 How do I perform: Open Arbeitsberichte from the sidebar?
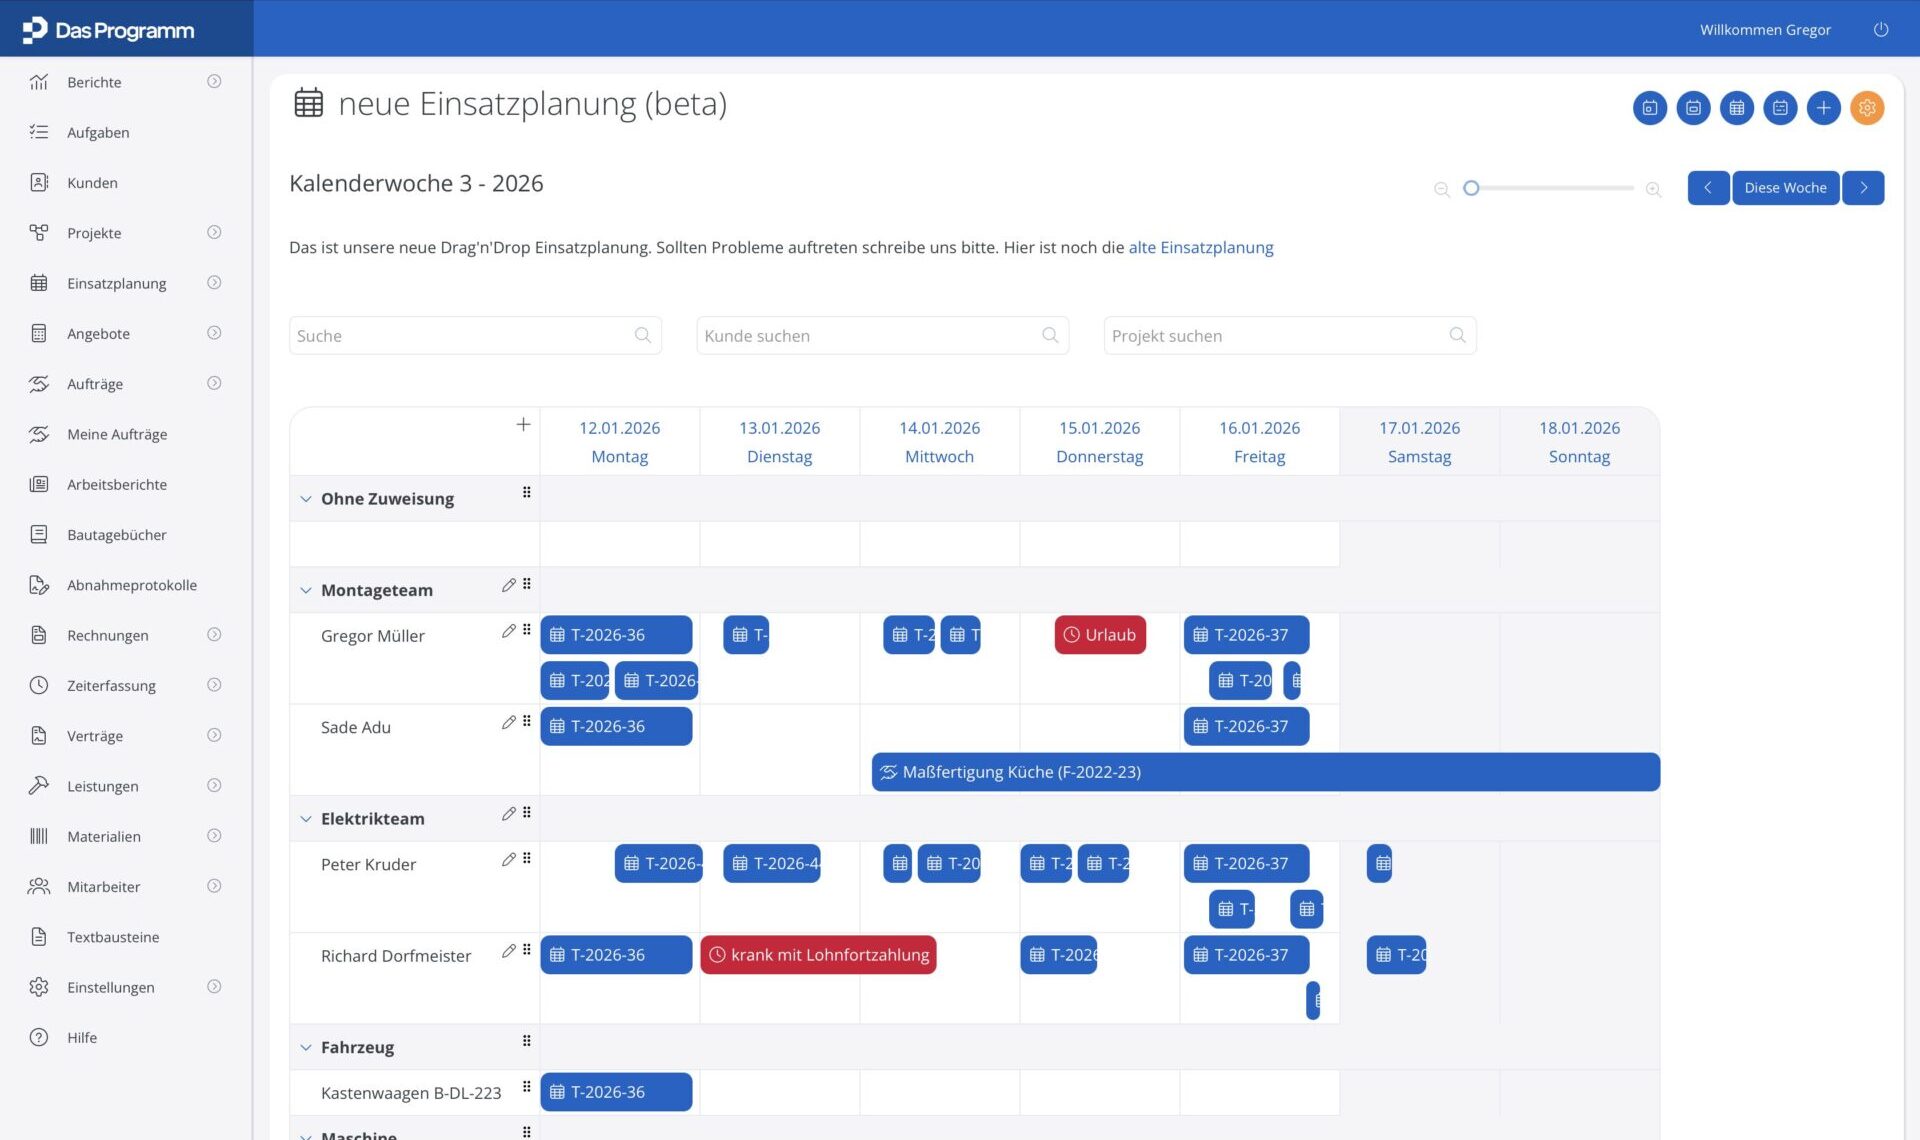pyautogui.click(x=117, y=485)
